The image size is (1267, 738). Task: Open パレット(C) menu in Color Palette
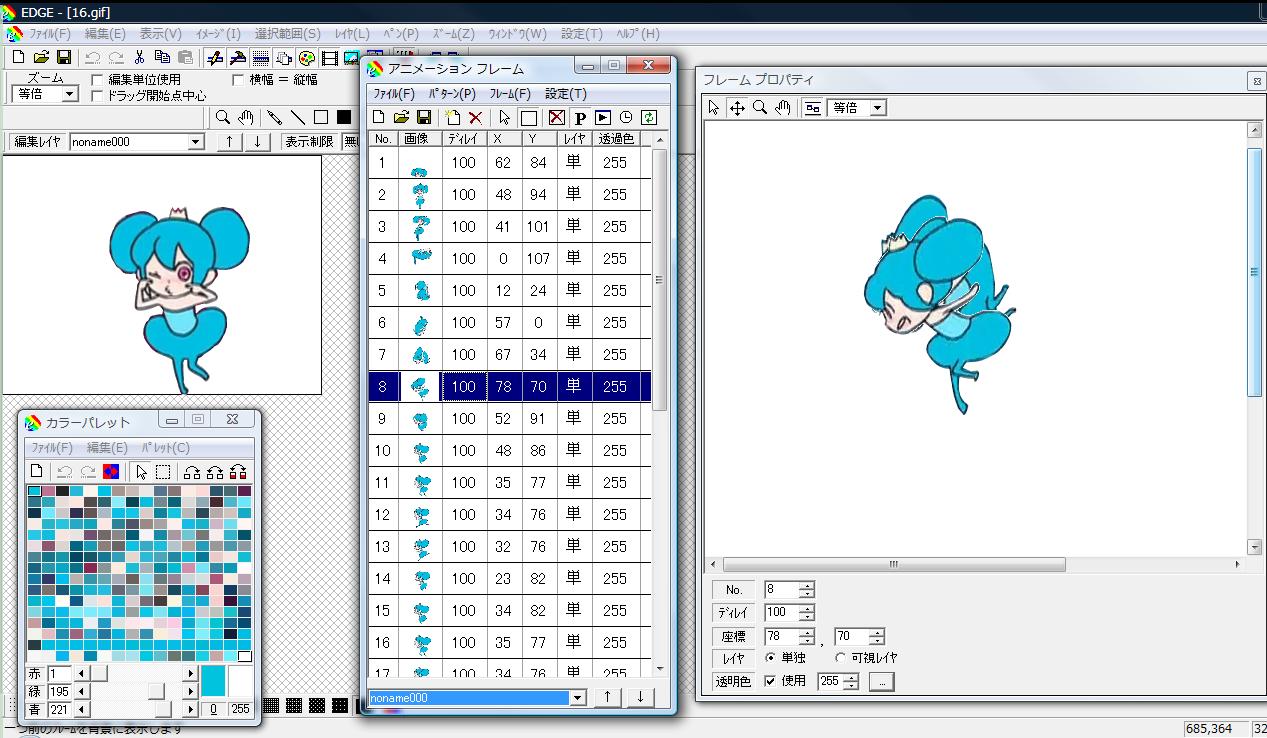(165, 448)
